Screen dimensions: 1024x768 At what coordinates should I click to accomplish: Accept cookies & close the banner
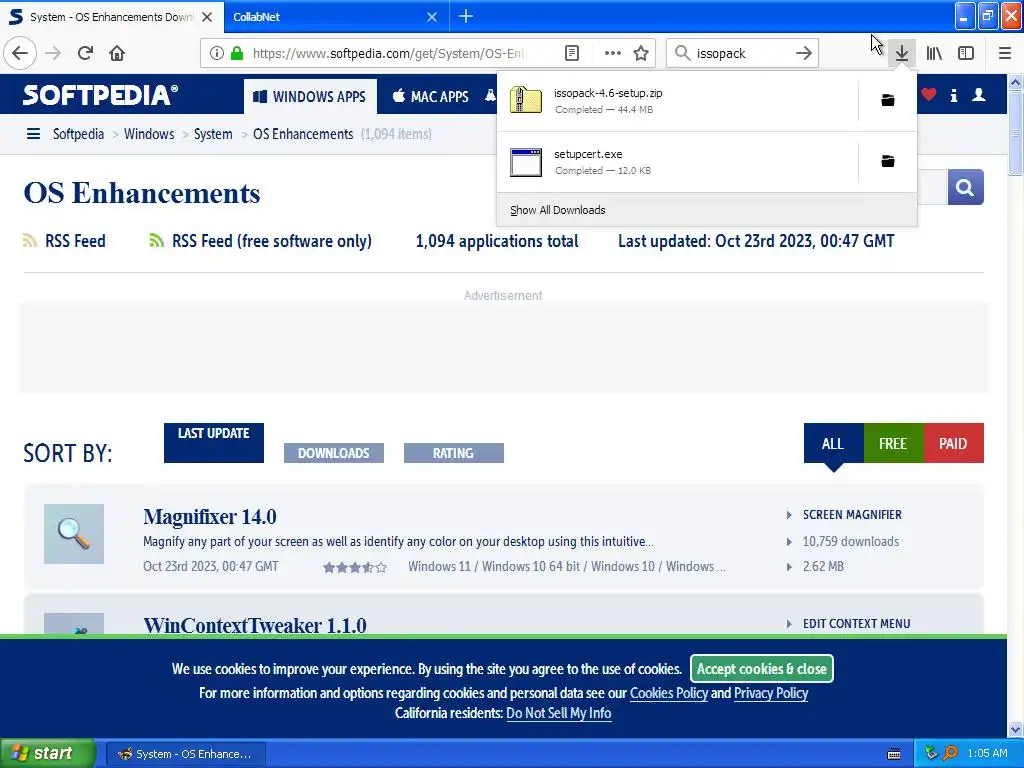[761, 669]
